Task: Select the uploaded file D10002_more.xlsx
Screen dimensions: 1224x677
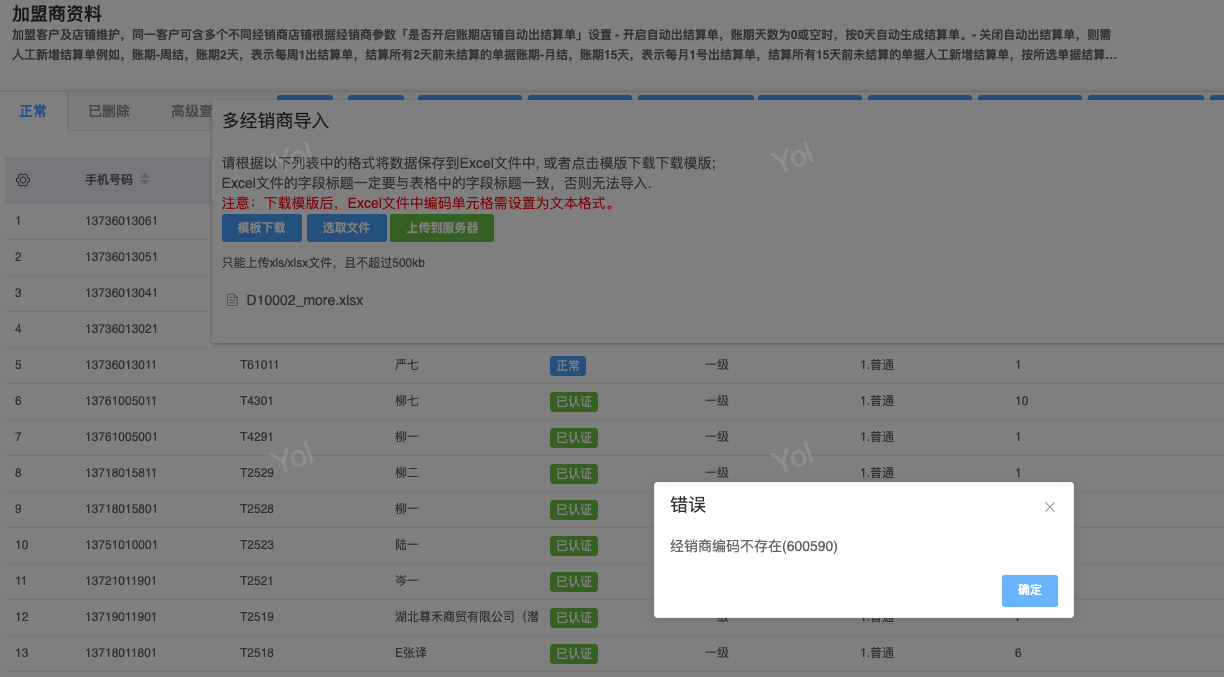Action: (x=304, y=300)
